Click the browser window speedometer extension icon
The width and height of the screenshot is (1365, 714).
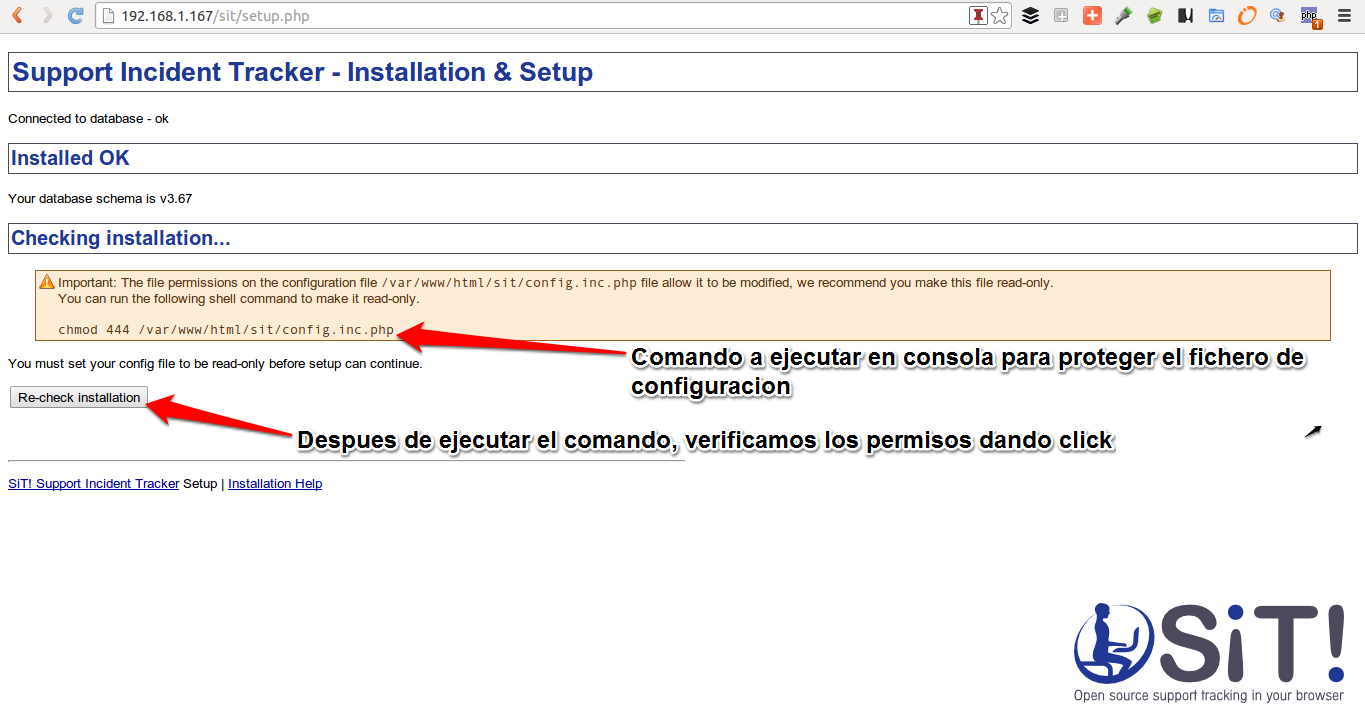[x=1215, y=15]
